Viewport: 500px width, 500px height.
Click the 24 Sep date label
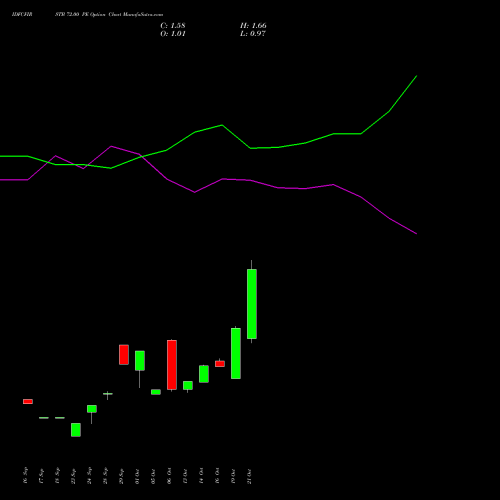click(90, 476)
